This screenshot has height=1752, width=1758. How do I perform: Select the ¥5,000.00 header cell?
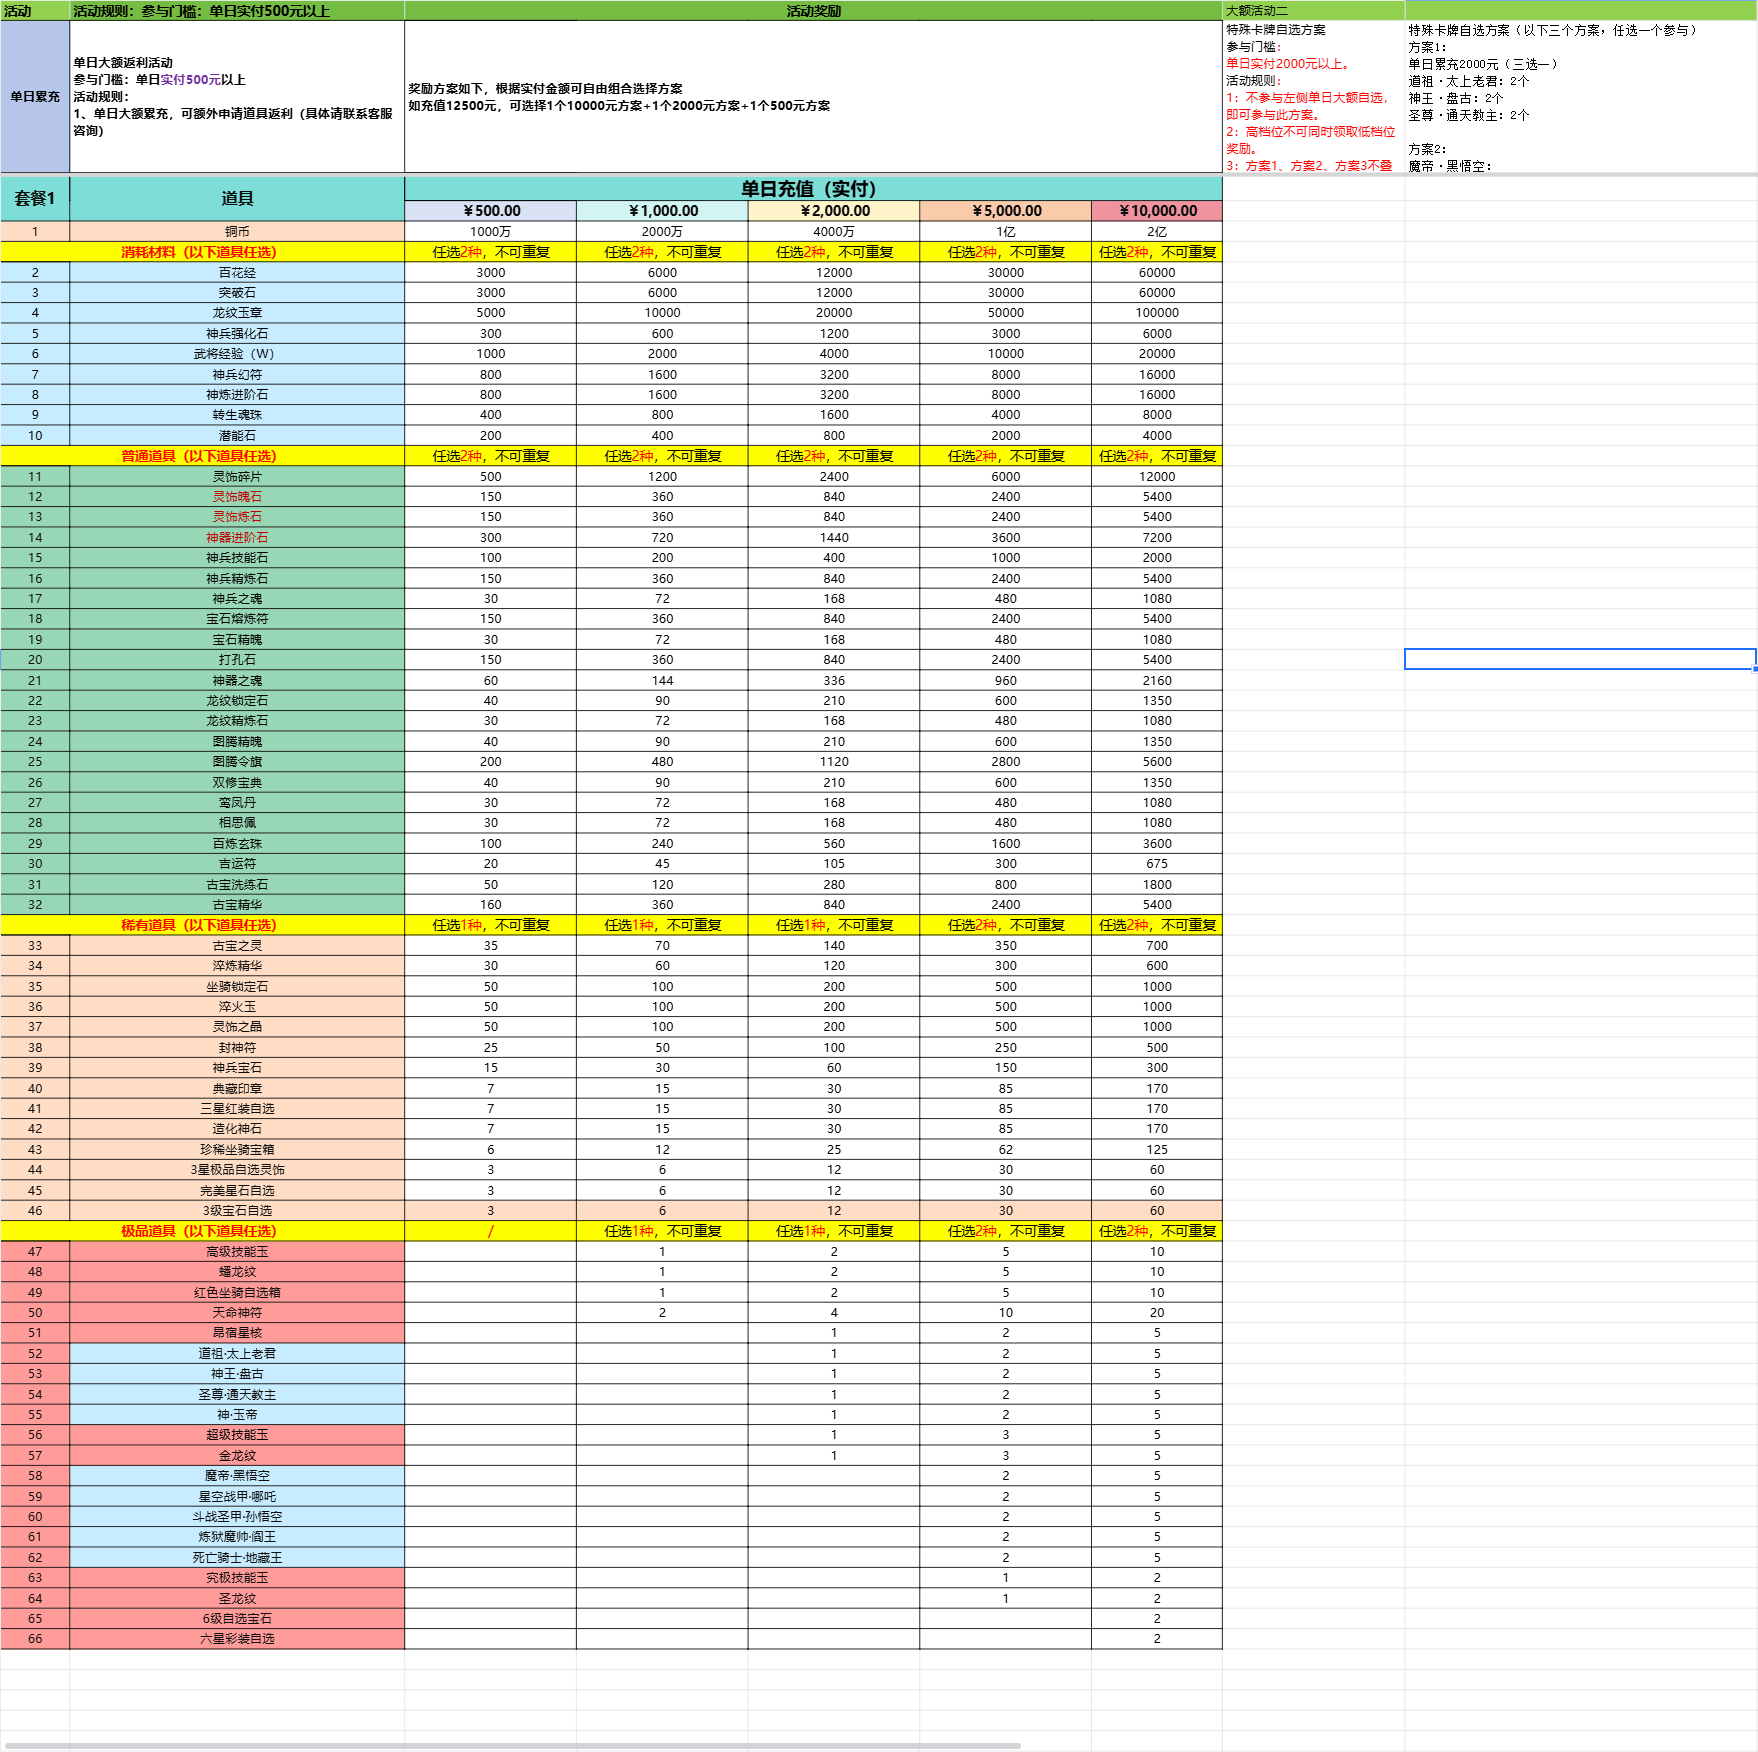point(1005,211)
